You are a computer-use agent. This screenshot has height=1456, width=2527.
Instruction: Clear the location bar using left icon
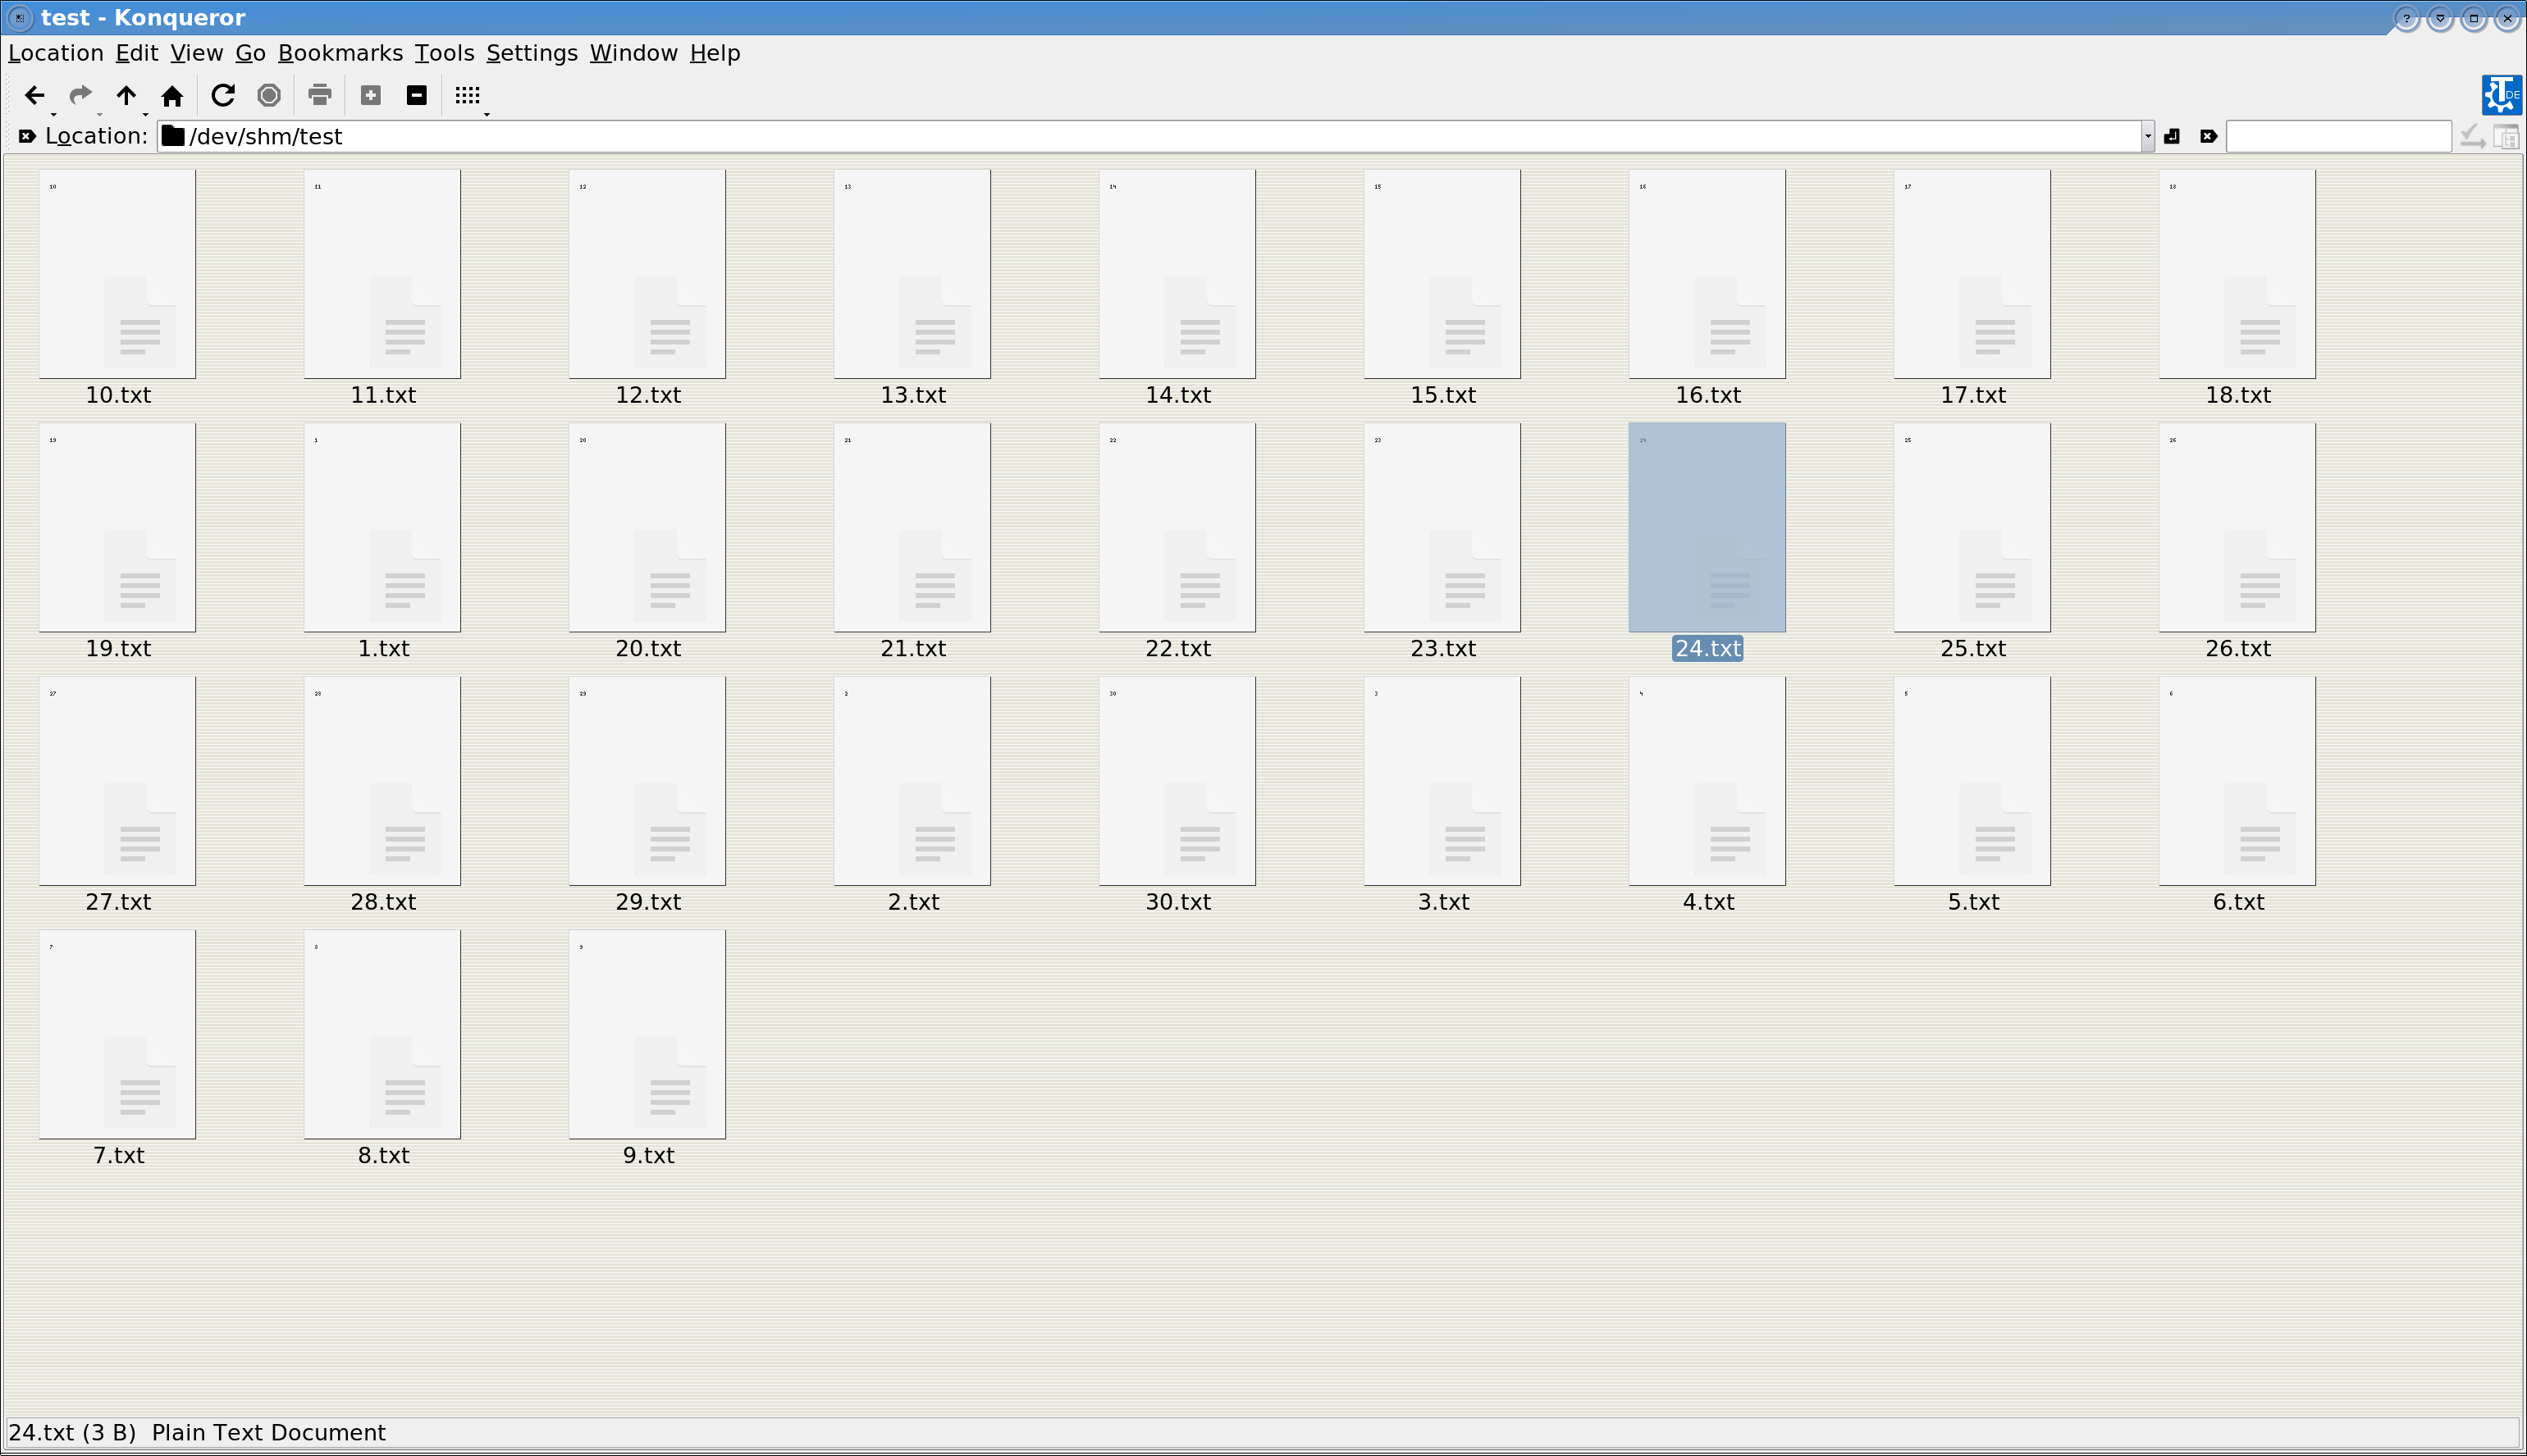pos(27,136)
